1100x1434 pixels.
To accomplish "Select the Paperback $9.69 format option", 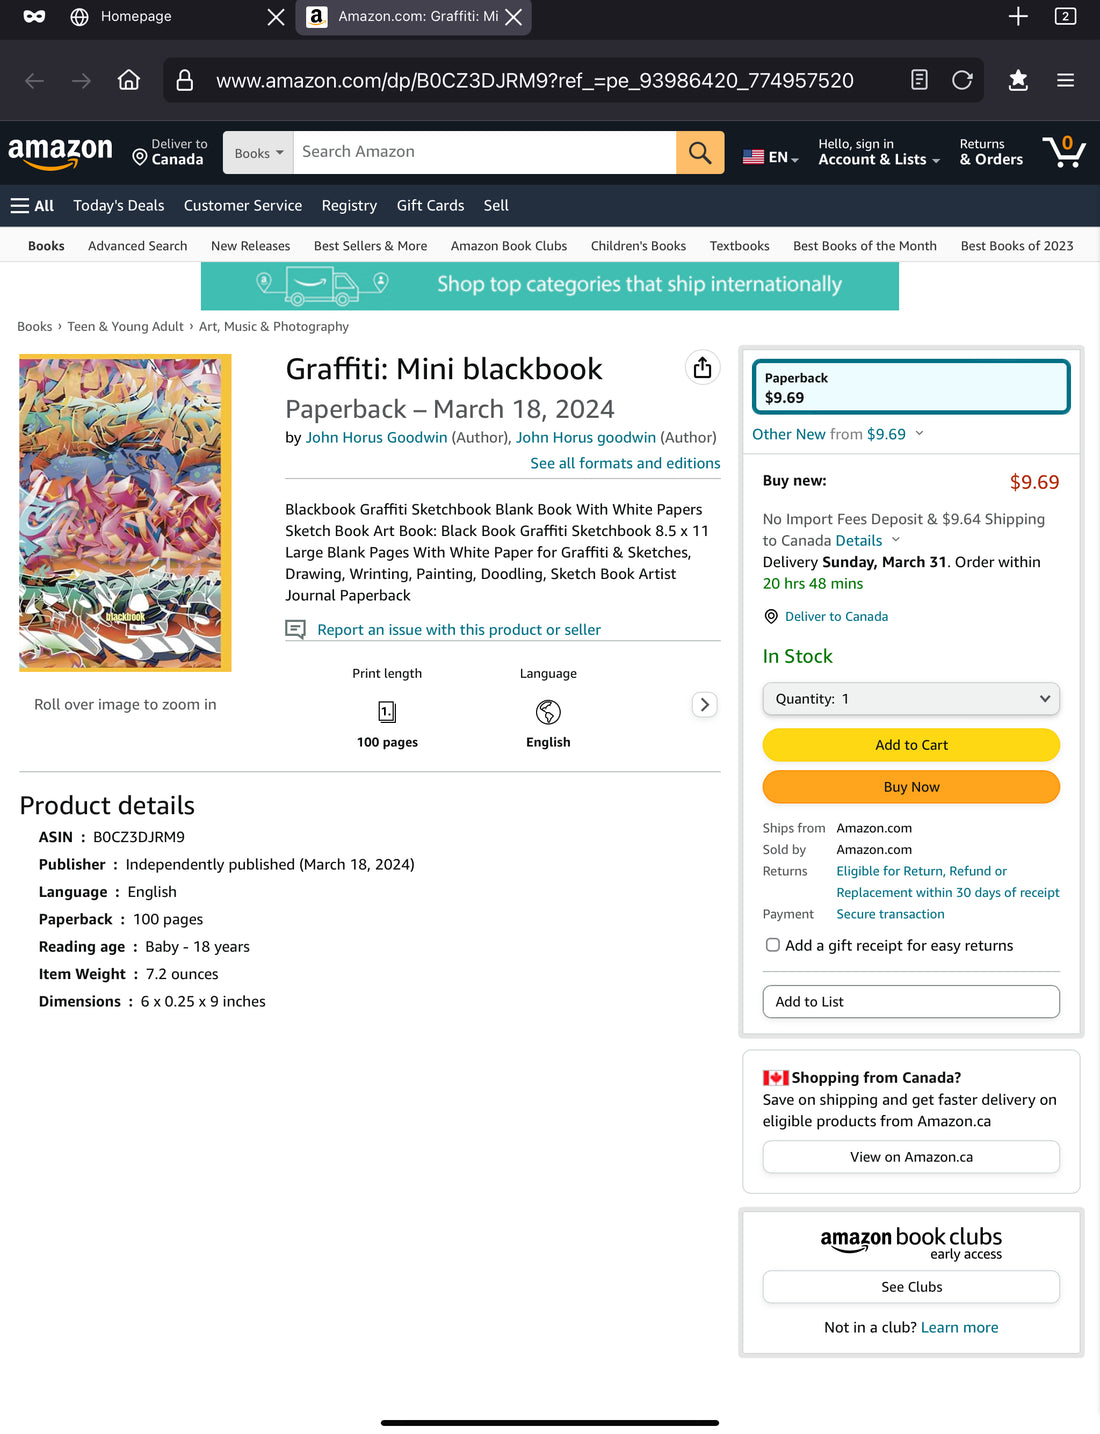I will (910, 387).
